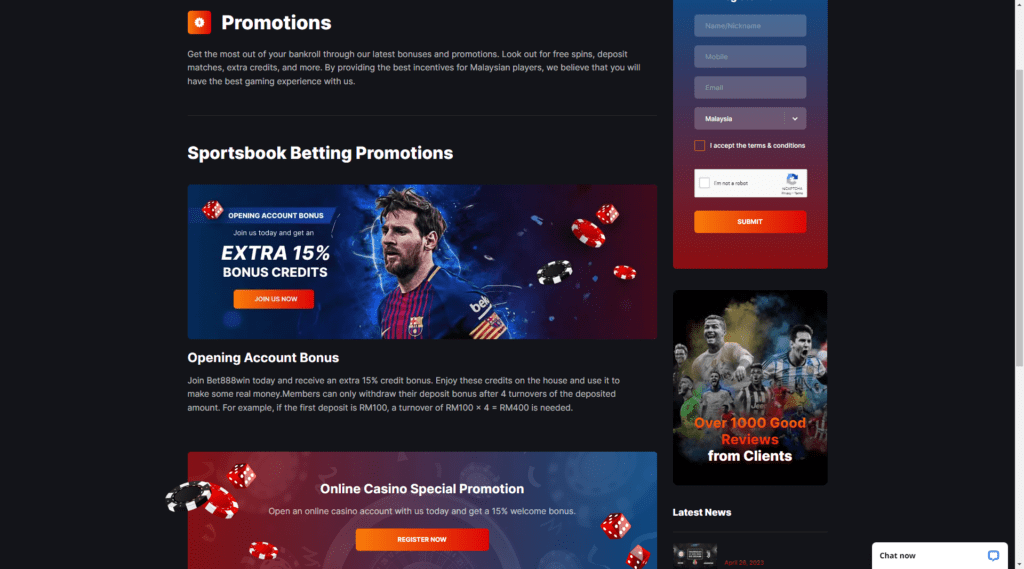
Task: Accept the terms & conditions checkbox
Action: (x=699, y=146)
